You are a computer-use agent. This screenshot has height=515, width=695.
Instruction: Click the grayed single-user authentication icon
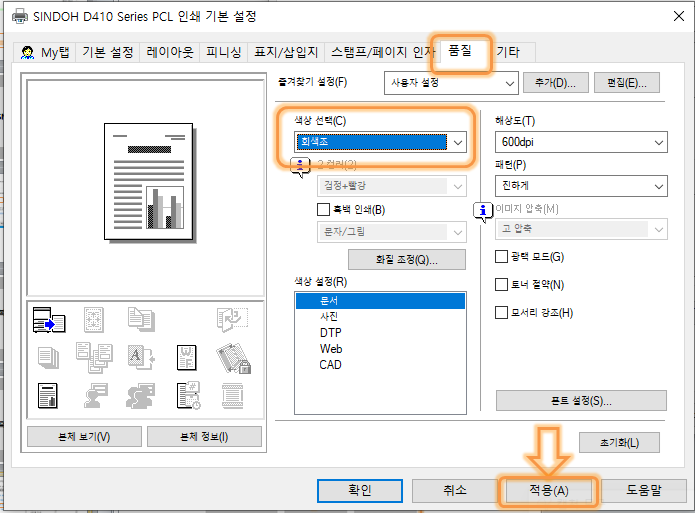pos(95,395)
